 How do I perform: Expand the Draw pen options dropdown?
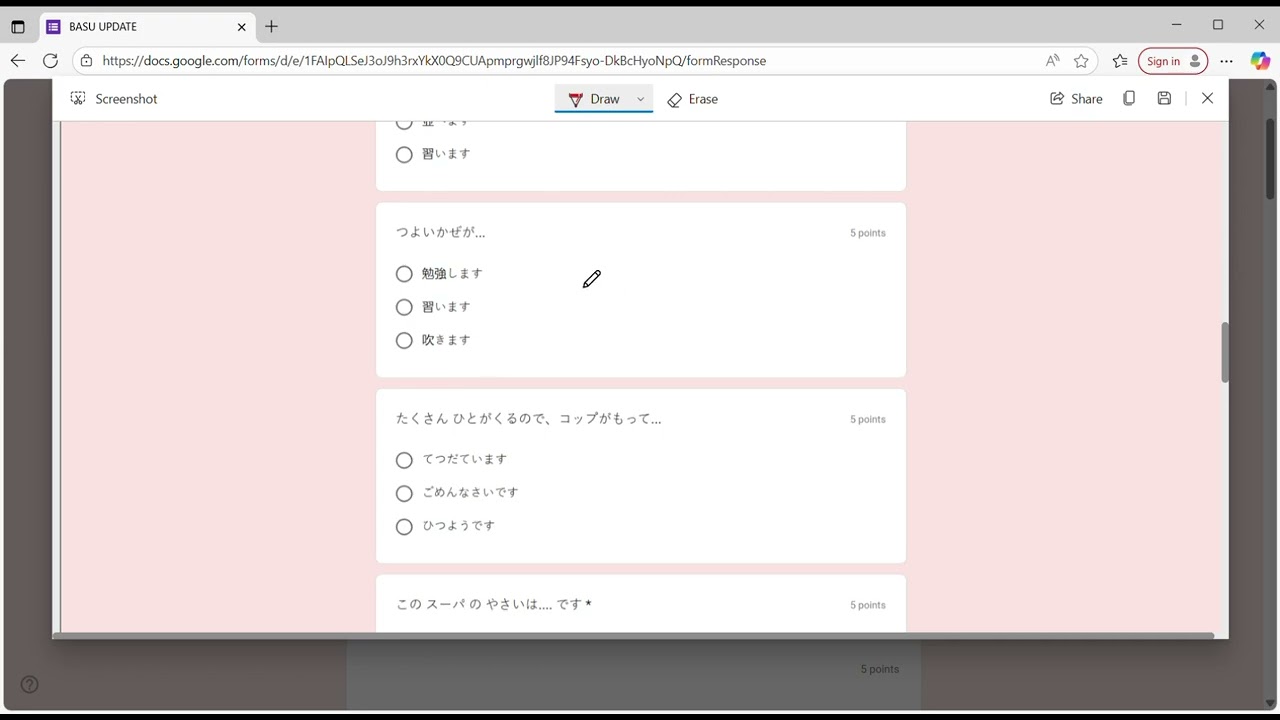641,99
